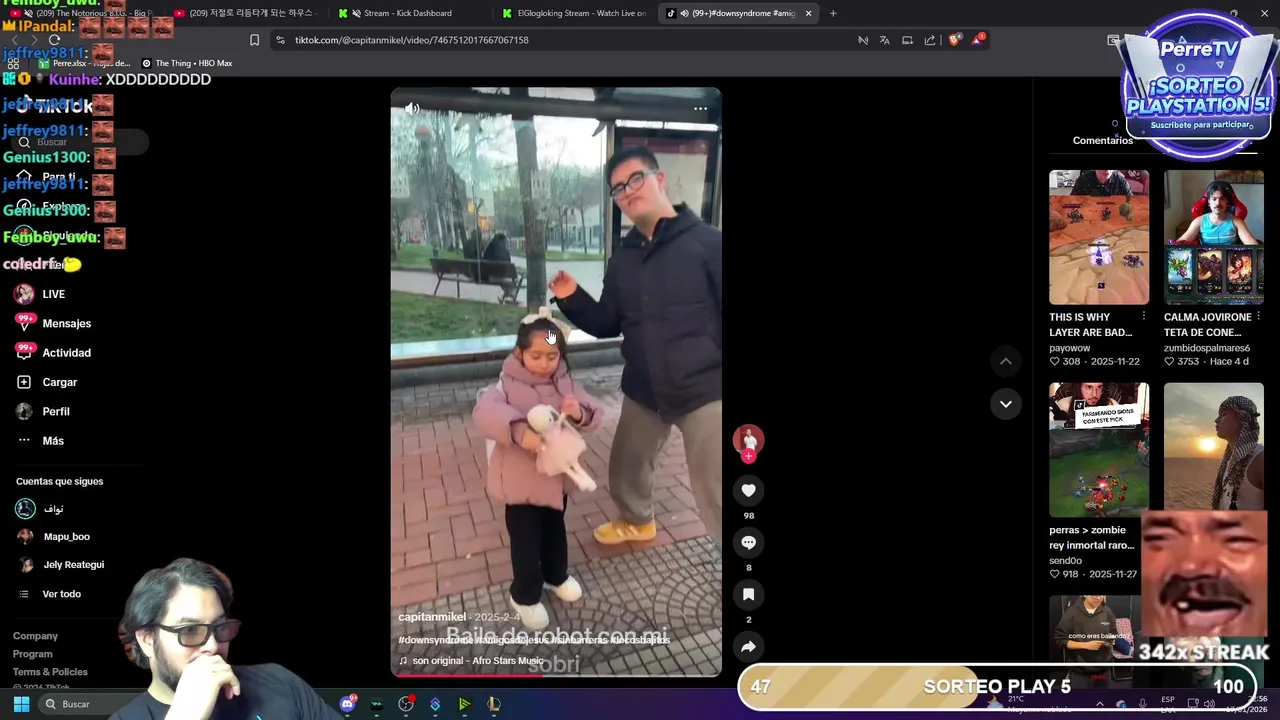Image resolution: width=1280 pixels, height=720 pixels.
Task: Click the browser translate icon
Action: pos(885,40)
